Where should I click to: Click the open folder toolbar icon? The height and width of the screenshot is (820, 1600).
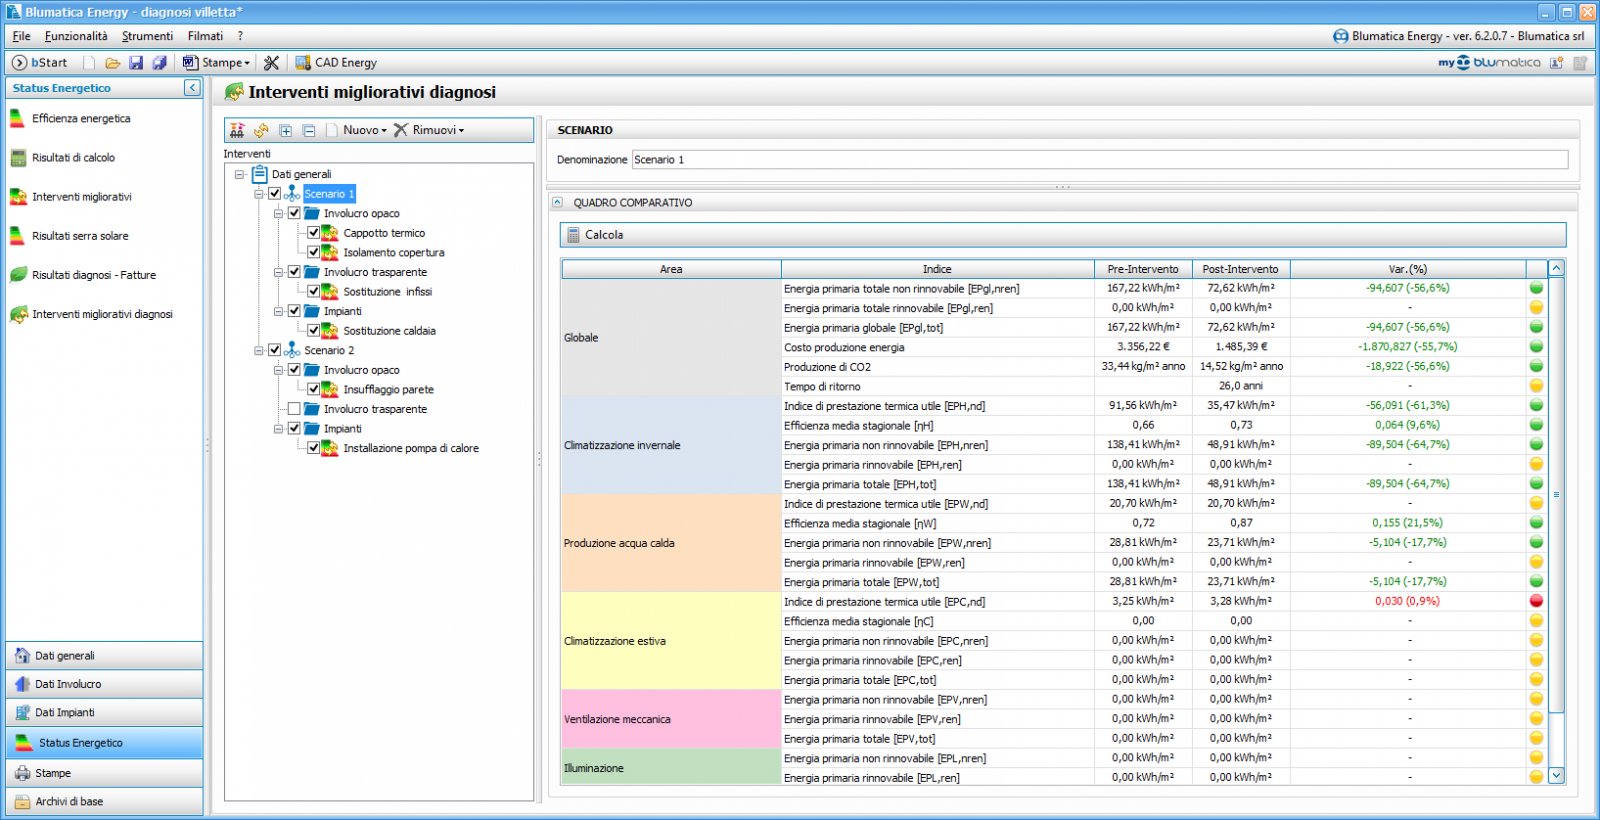click(113, 63)
